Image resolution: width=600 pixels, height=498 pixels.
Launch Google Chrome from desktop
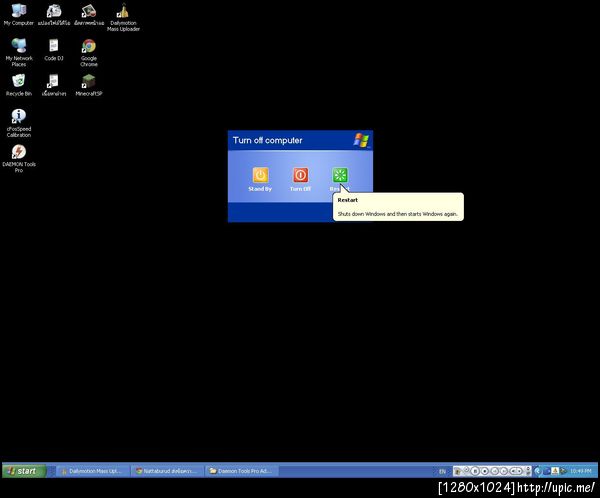(89, 53)
